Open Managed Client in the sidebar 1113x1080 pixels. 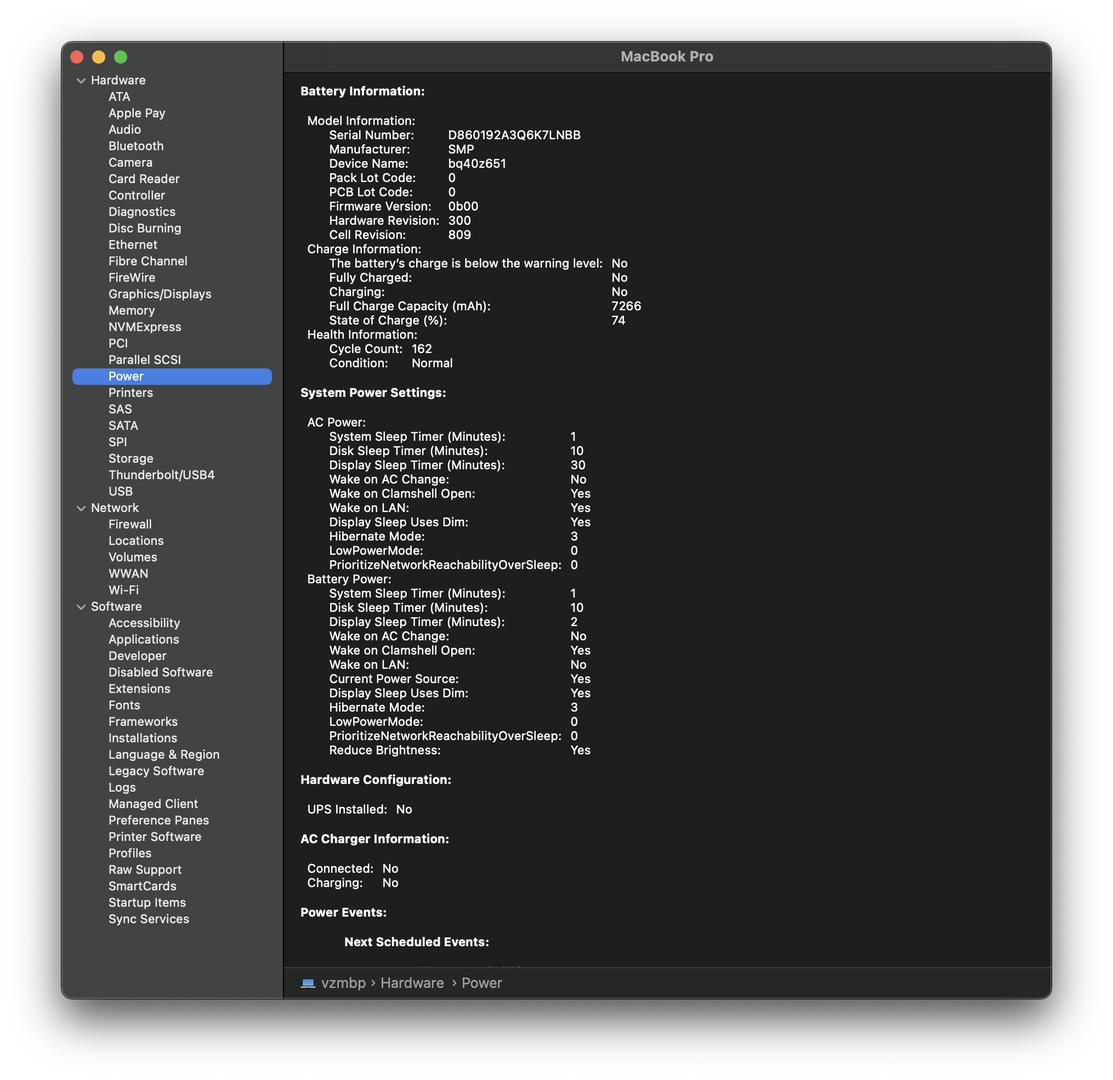coord(153,804)
